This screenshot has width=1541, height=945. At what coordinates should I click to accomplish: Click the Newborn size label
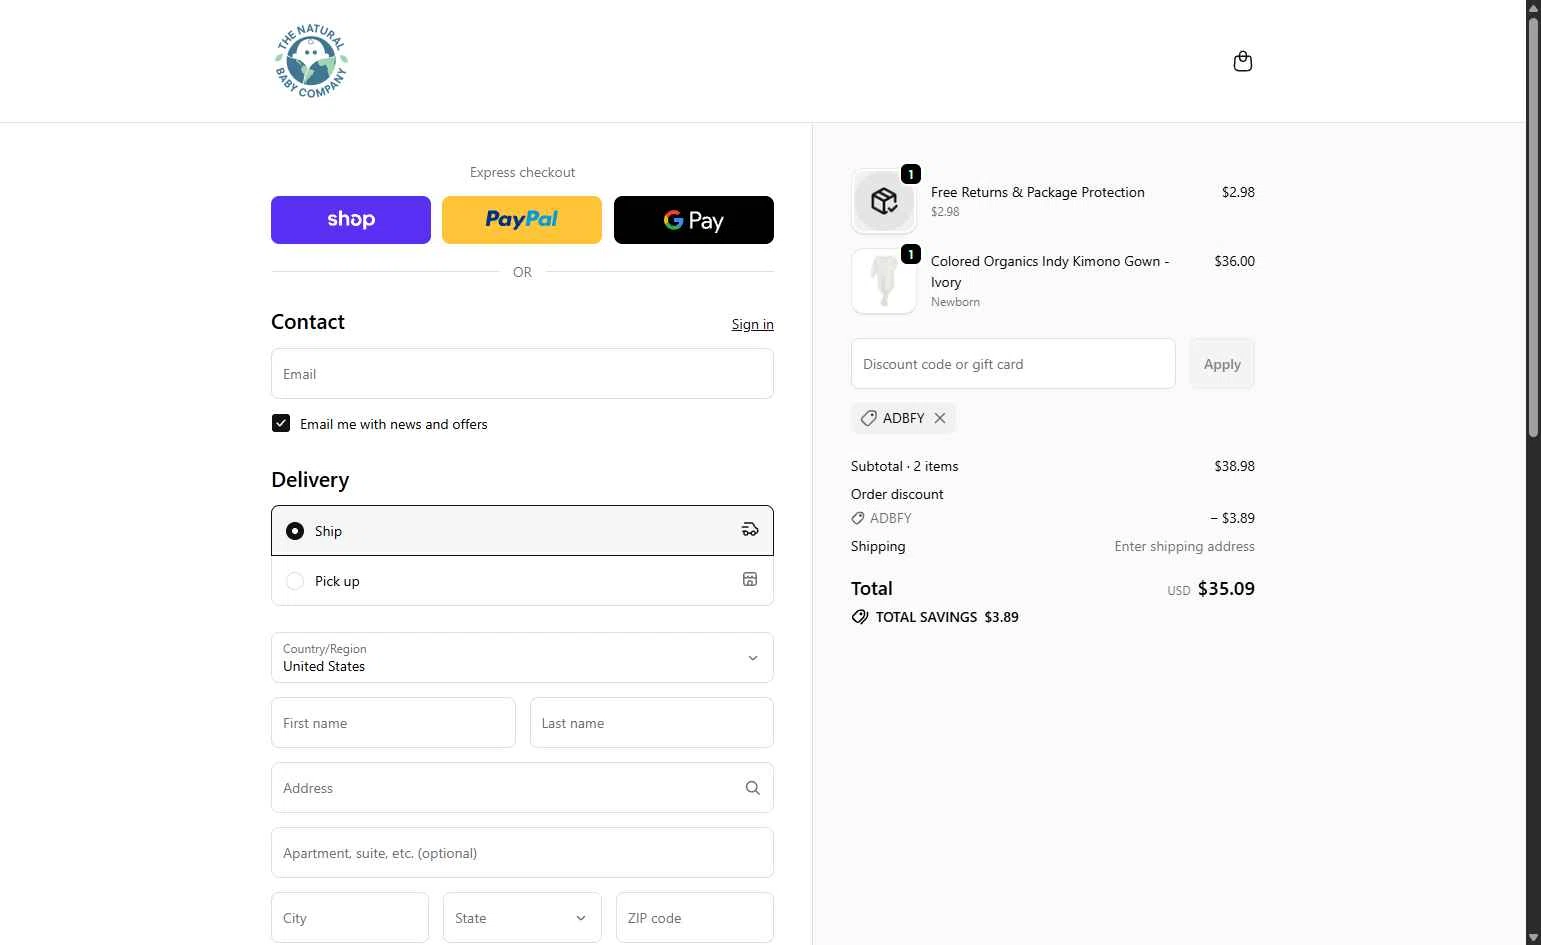coord(955,302)
